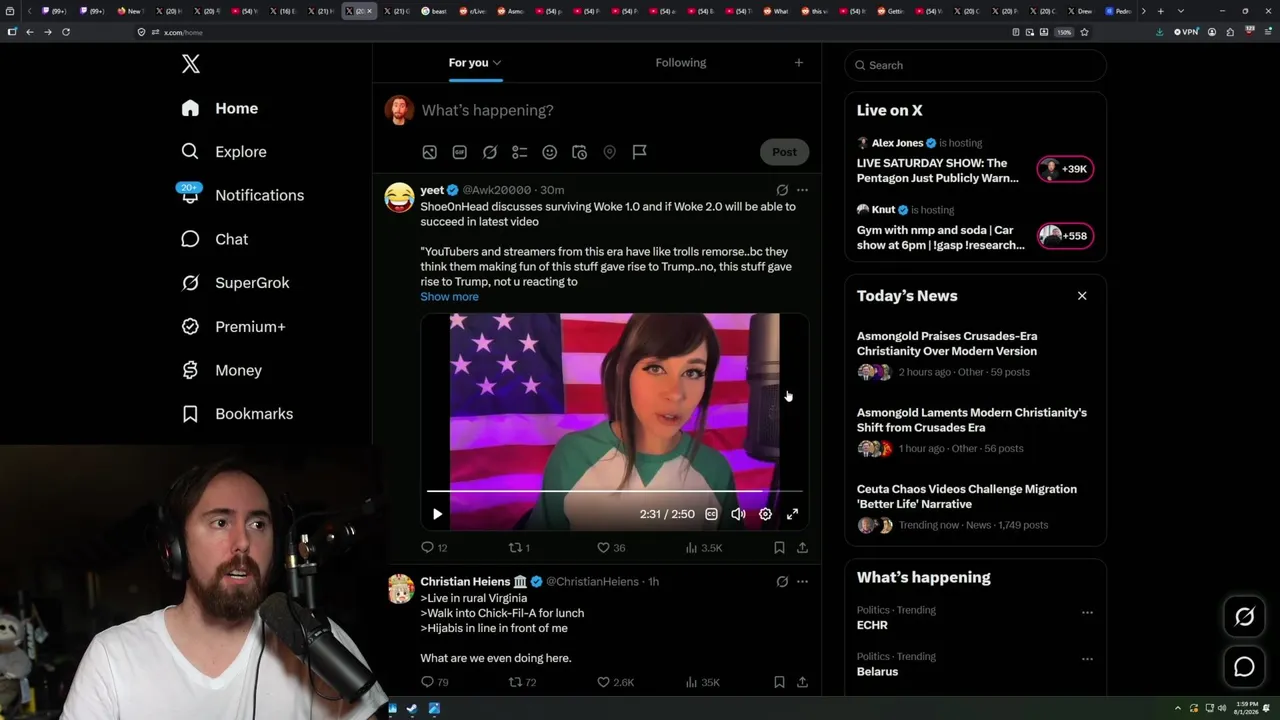This screenshot has height=720, width=1280.
Task: Add a poll to the new post
Action: [519, 152]
